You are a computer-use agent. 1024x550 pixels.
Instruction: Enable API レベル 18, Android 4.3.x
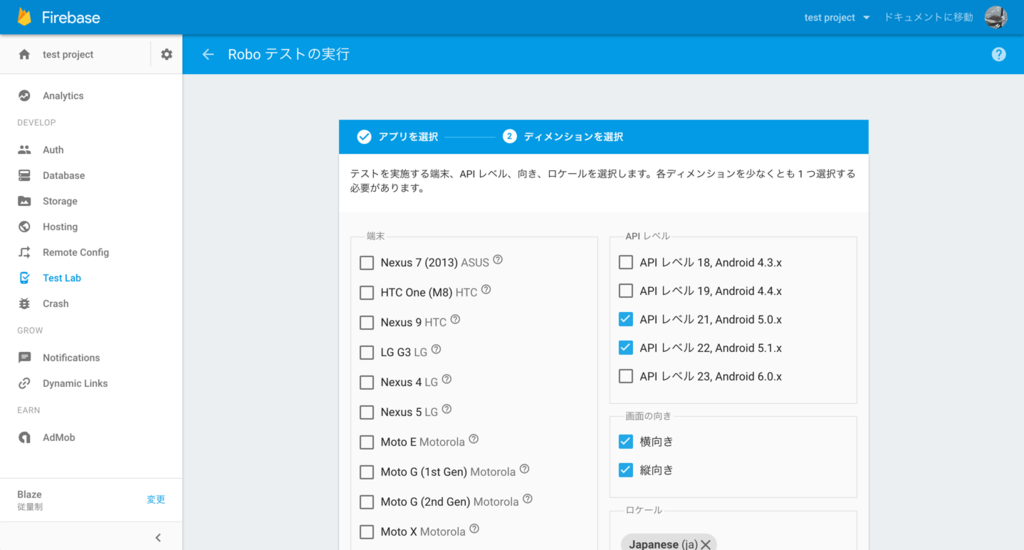click(626, 262)
